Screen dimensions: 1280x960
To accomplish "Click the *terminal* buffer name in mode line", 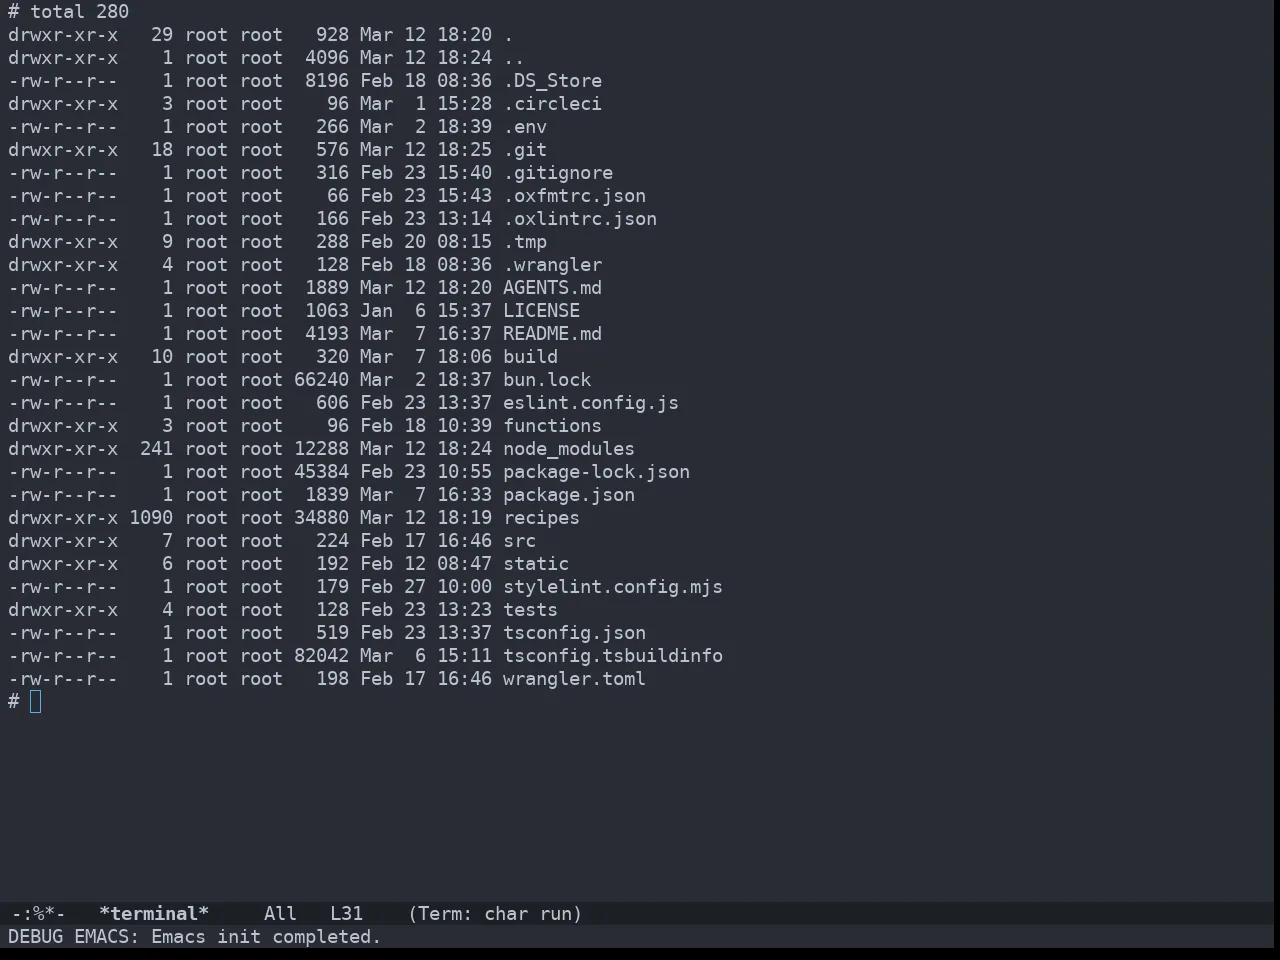I will [154, 914].
